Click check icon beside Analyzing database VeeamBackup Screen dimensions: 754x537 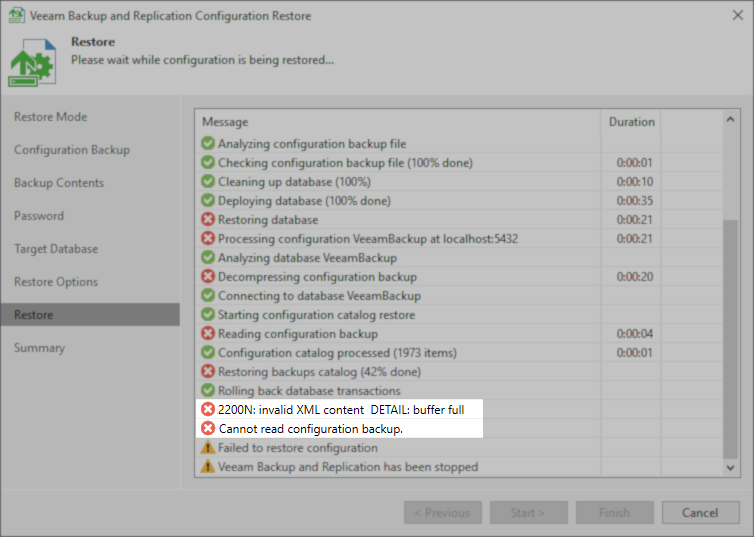[x=208, y=257]
